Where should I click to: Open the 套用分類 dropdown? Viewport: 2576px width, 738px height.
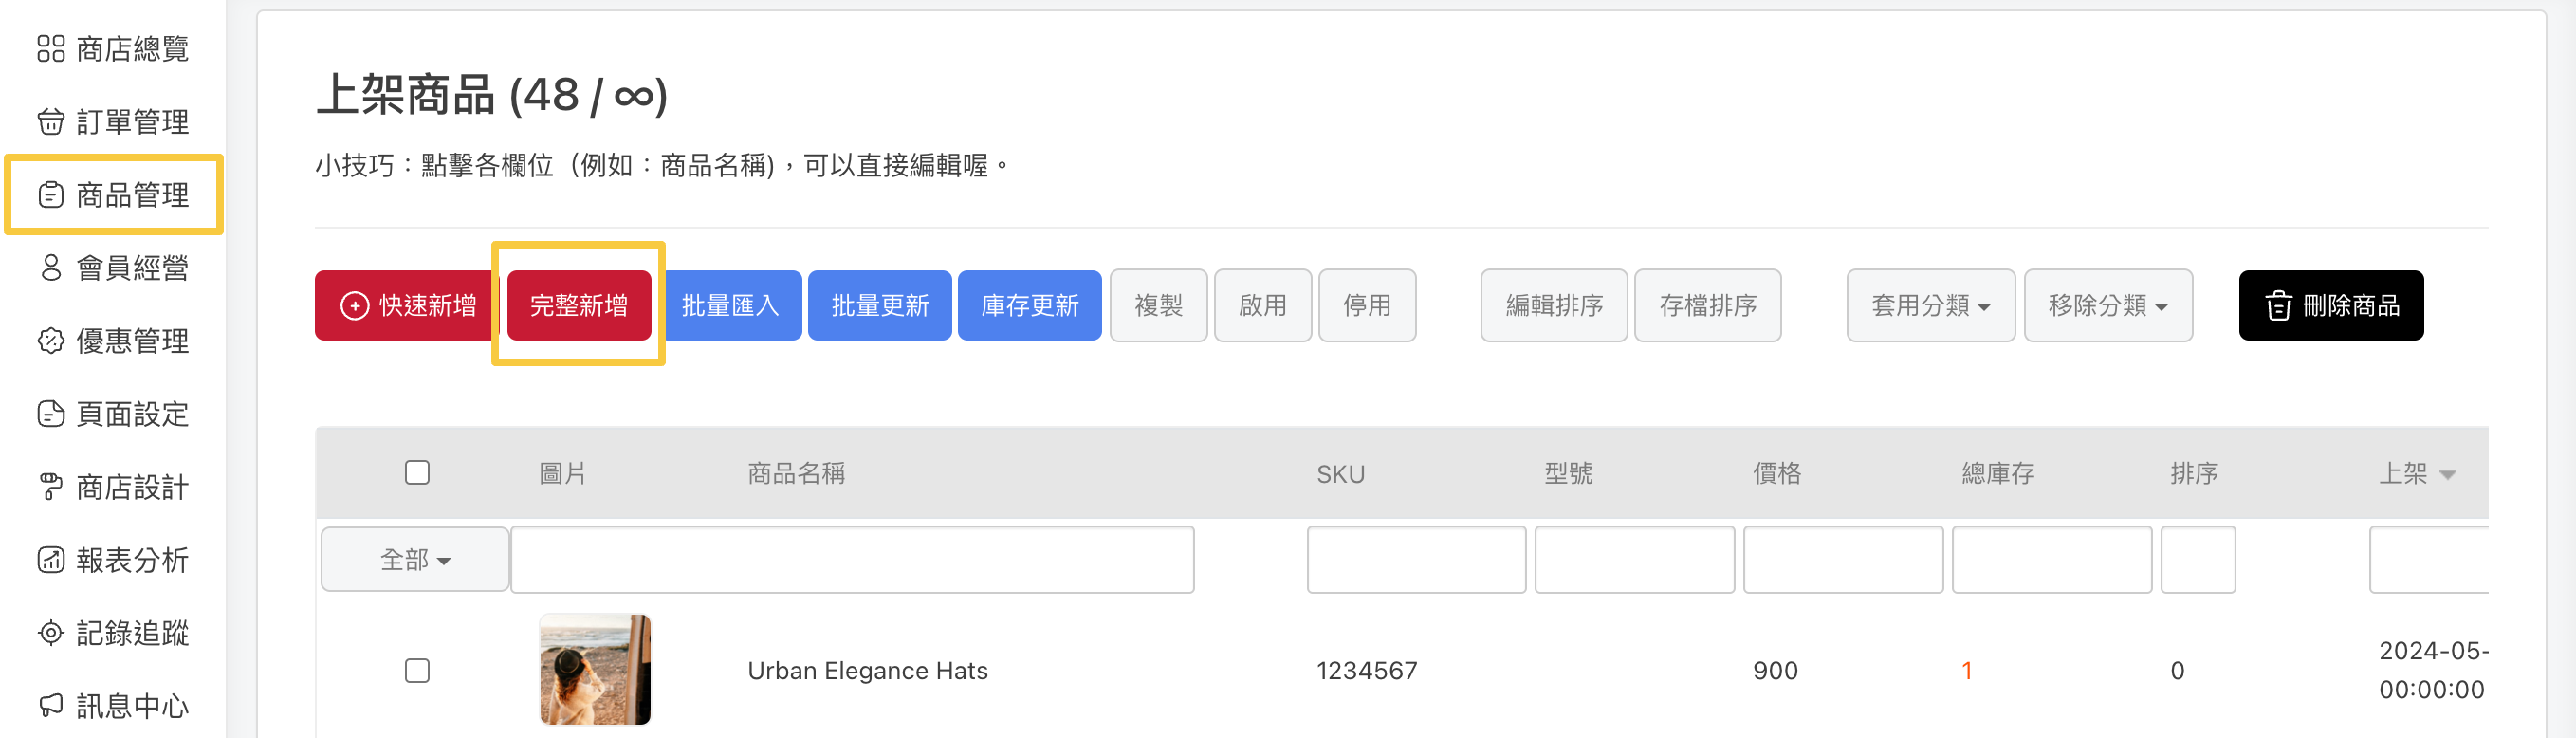pyautogui.click(x=1930, y=306)
